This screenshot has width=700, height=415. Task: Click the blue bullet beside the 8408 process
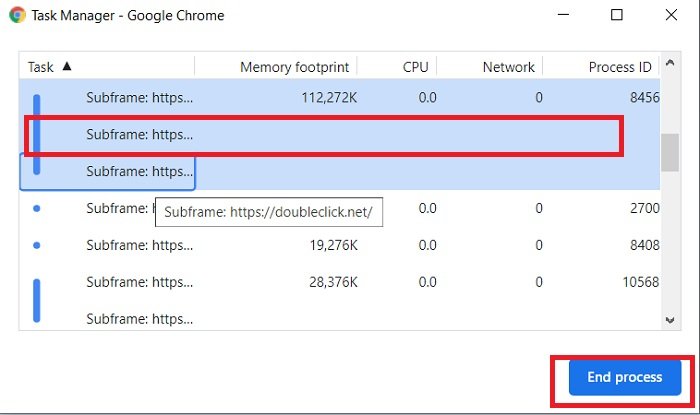click(x=37, y=245)
